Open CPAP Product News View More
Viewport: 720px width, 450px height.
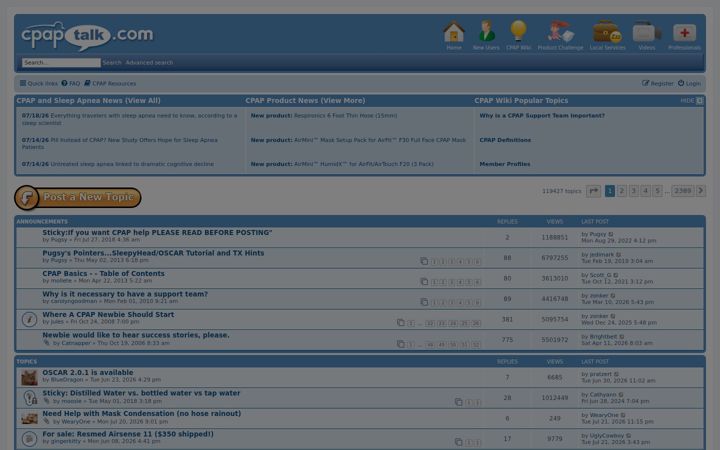[305, 101]
